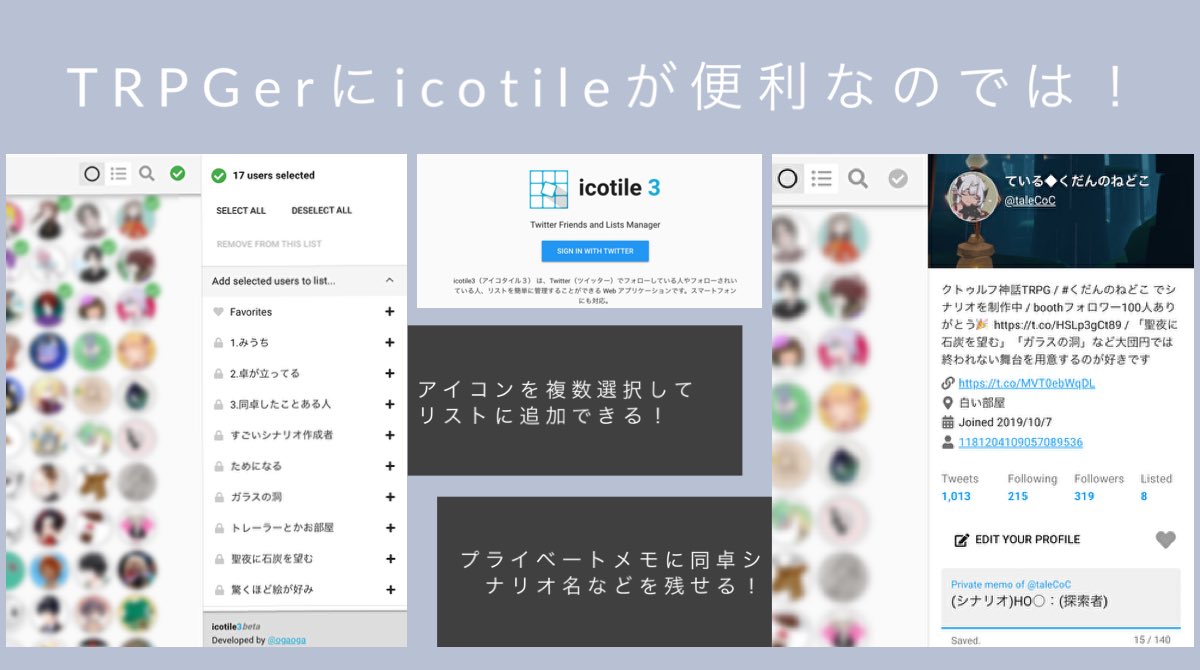Click SIGN IN WITH TWITTER
Image resolution: width=1200 pixels, height=670 pixels.
pos(595,251)
